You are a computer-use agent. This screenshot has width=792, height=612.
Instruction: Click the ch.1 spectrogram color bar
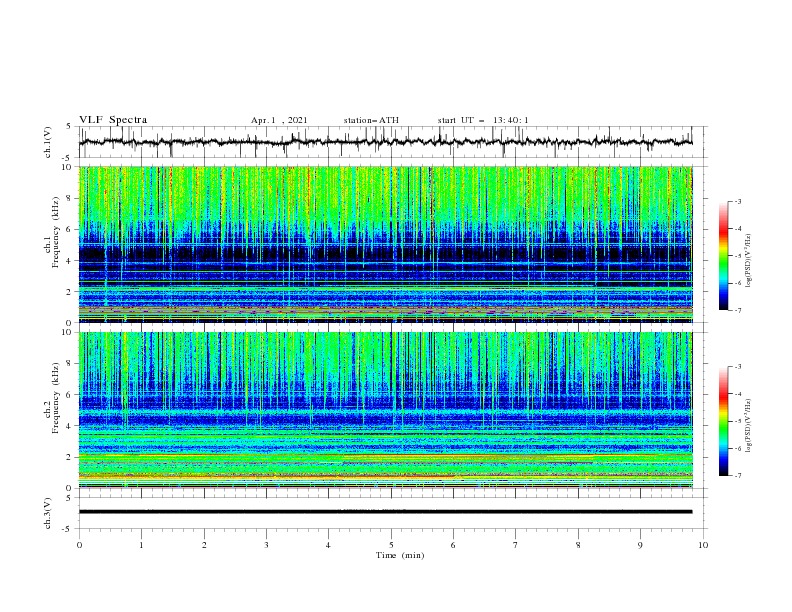(x=723, y=256)
